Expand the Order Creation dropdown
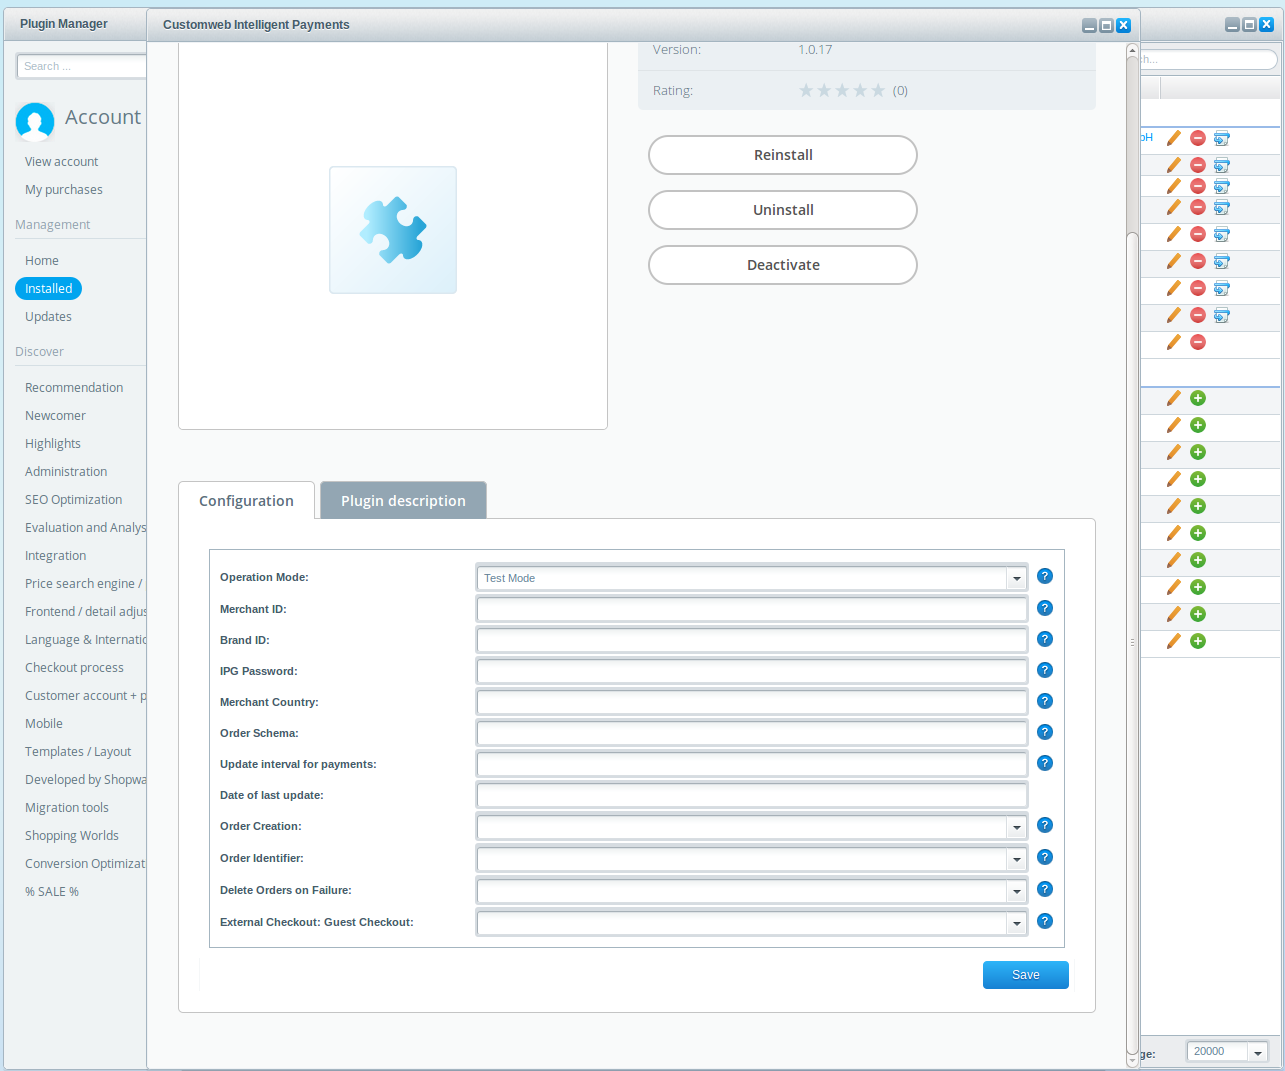 1017,827
